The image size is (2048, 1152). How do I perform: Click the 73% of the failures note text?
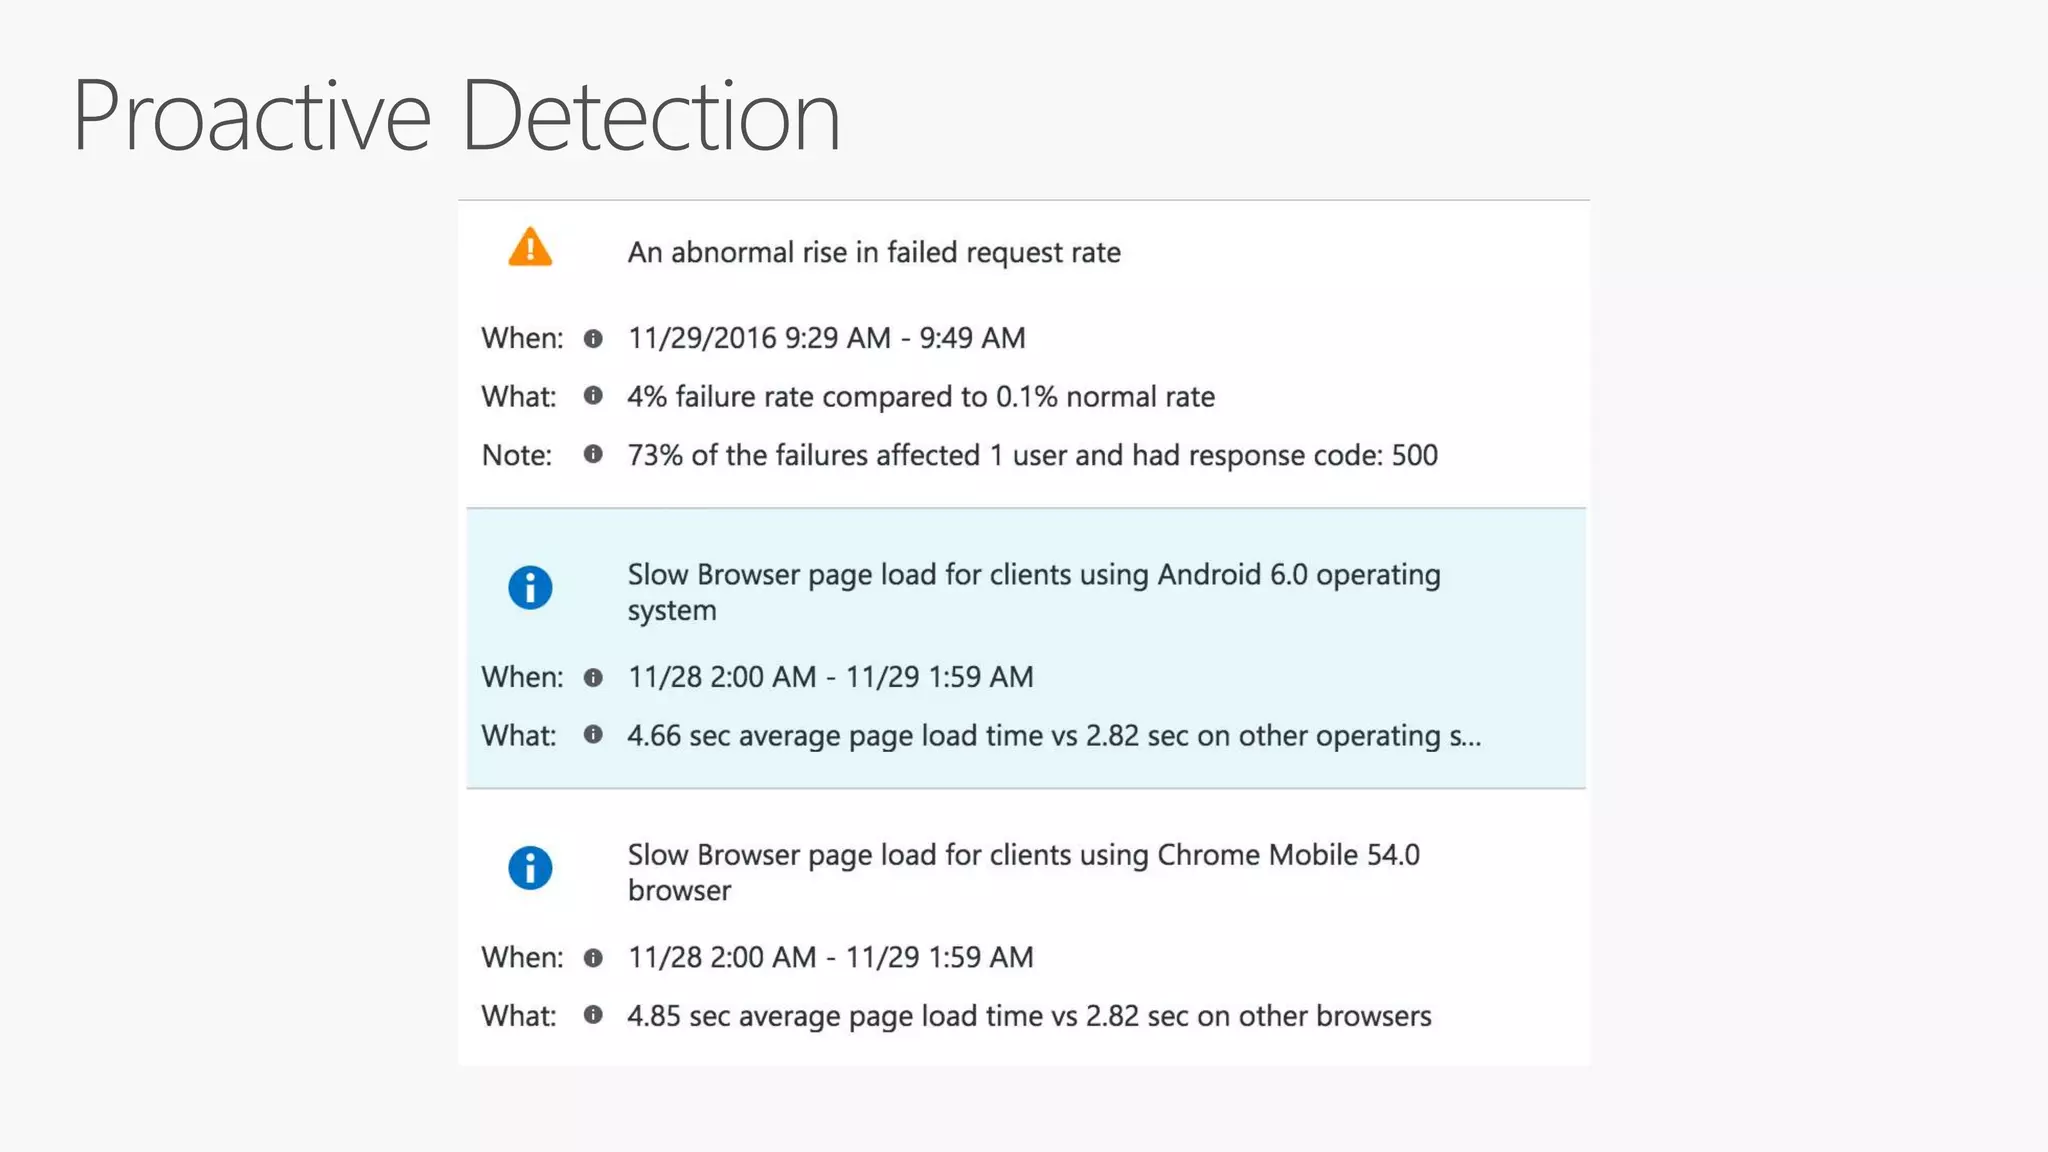click(1032, 455)
